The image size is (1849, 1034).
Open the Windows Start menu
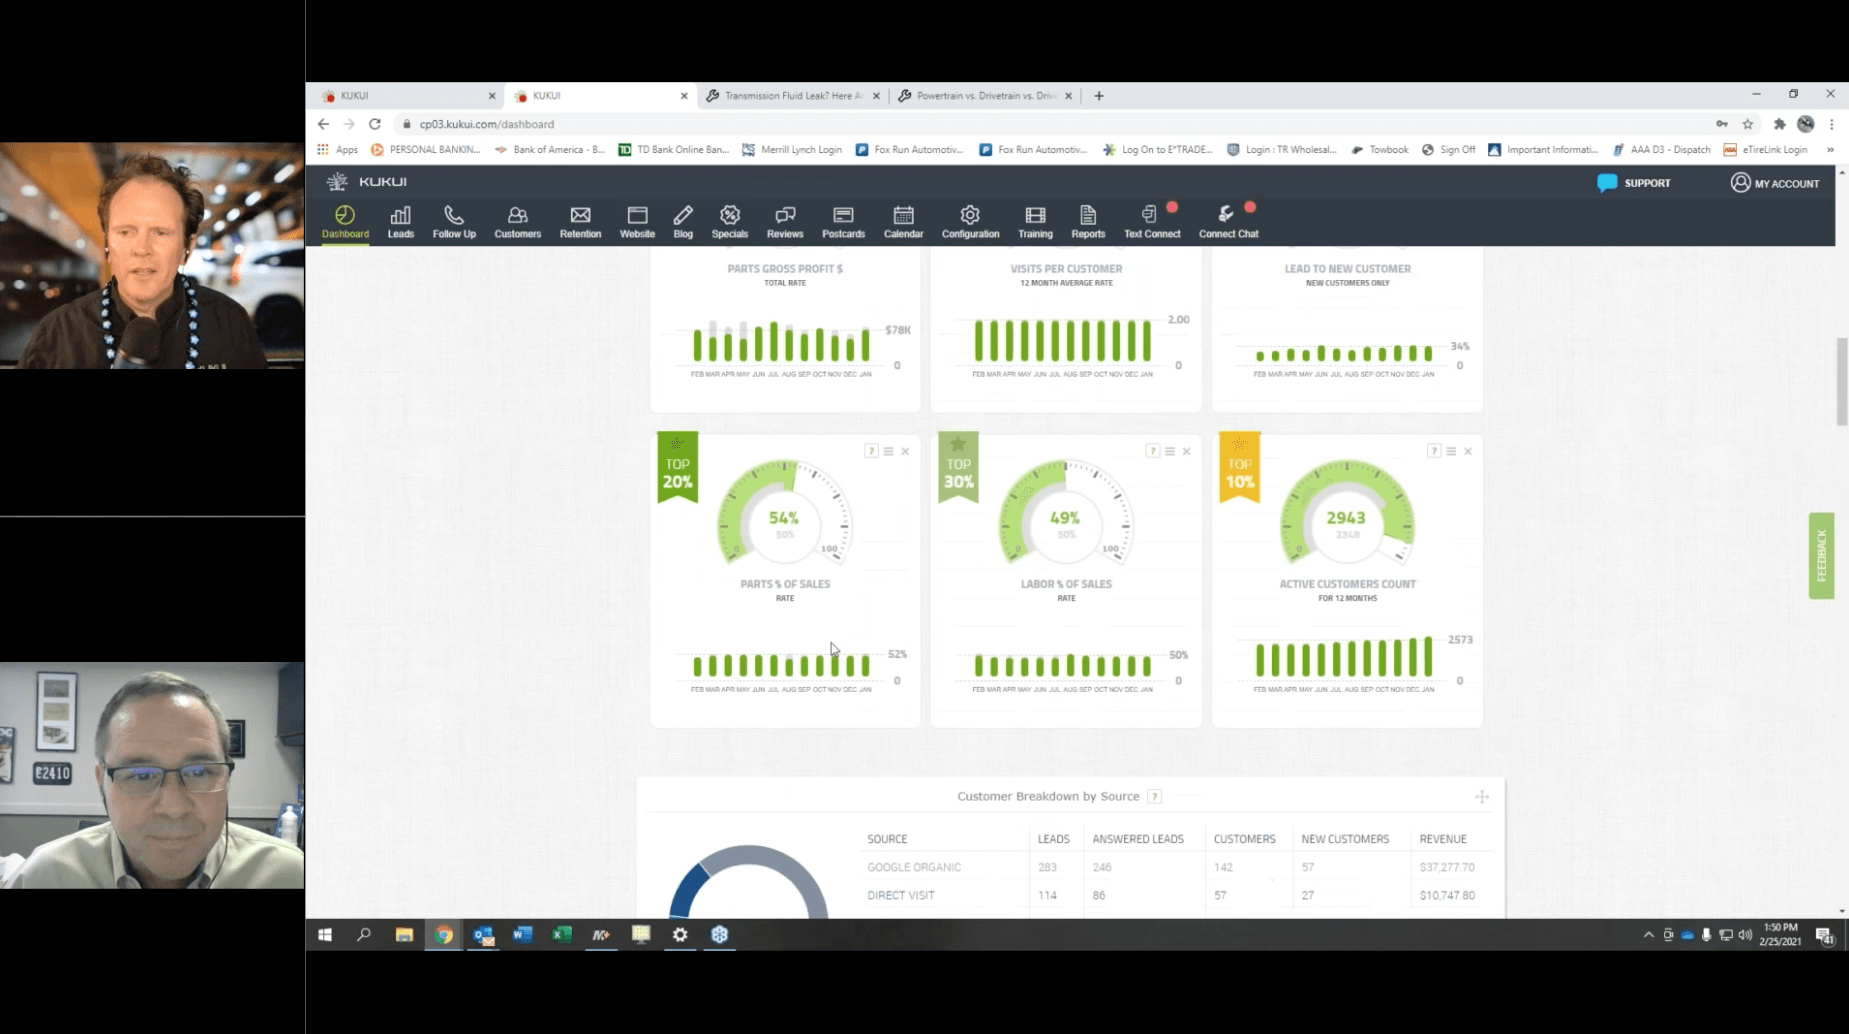(325, 934)
